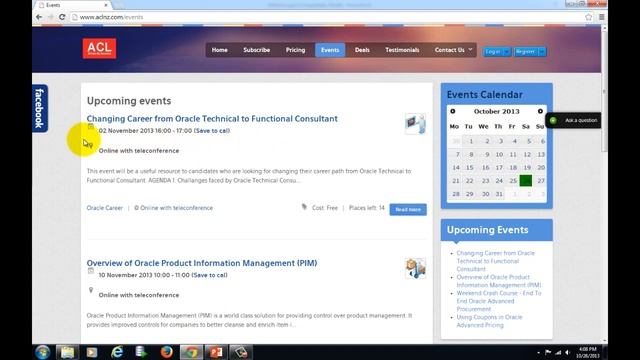The height and width of the screenshot is (360, 640).
Task: Open Home menu item
Action: point(220,50)
